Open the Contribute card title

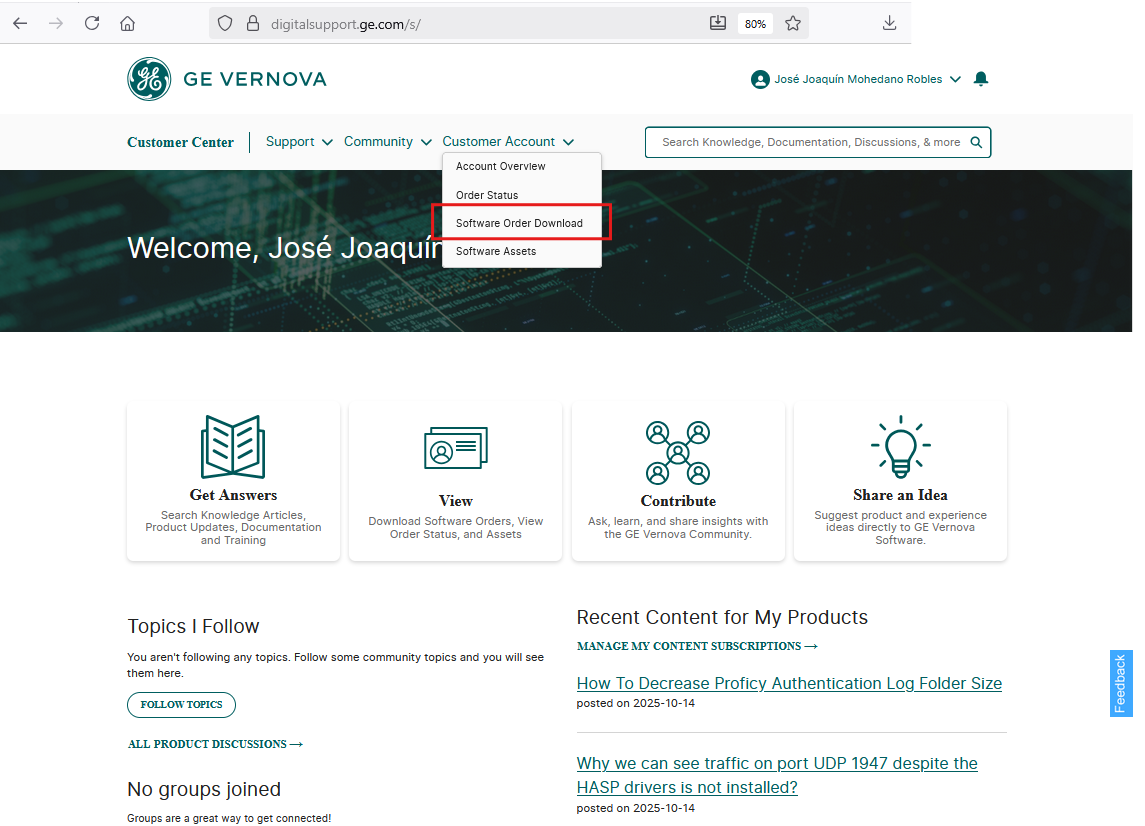click(678, 501)
